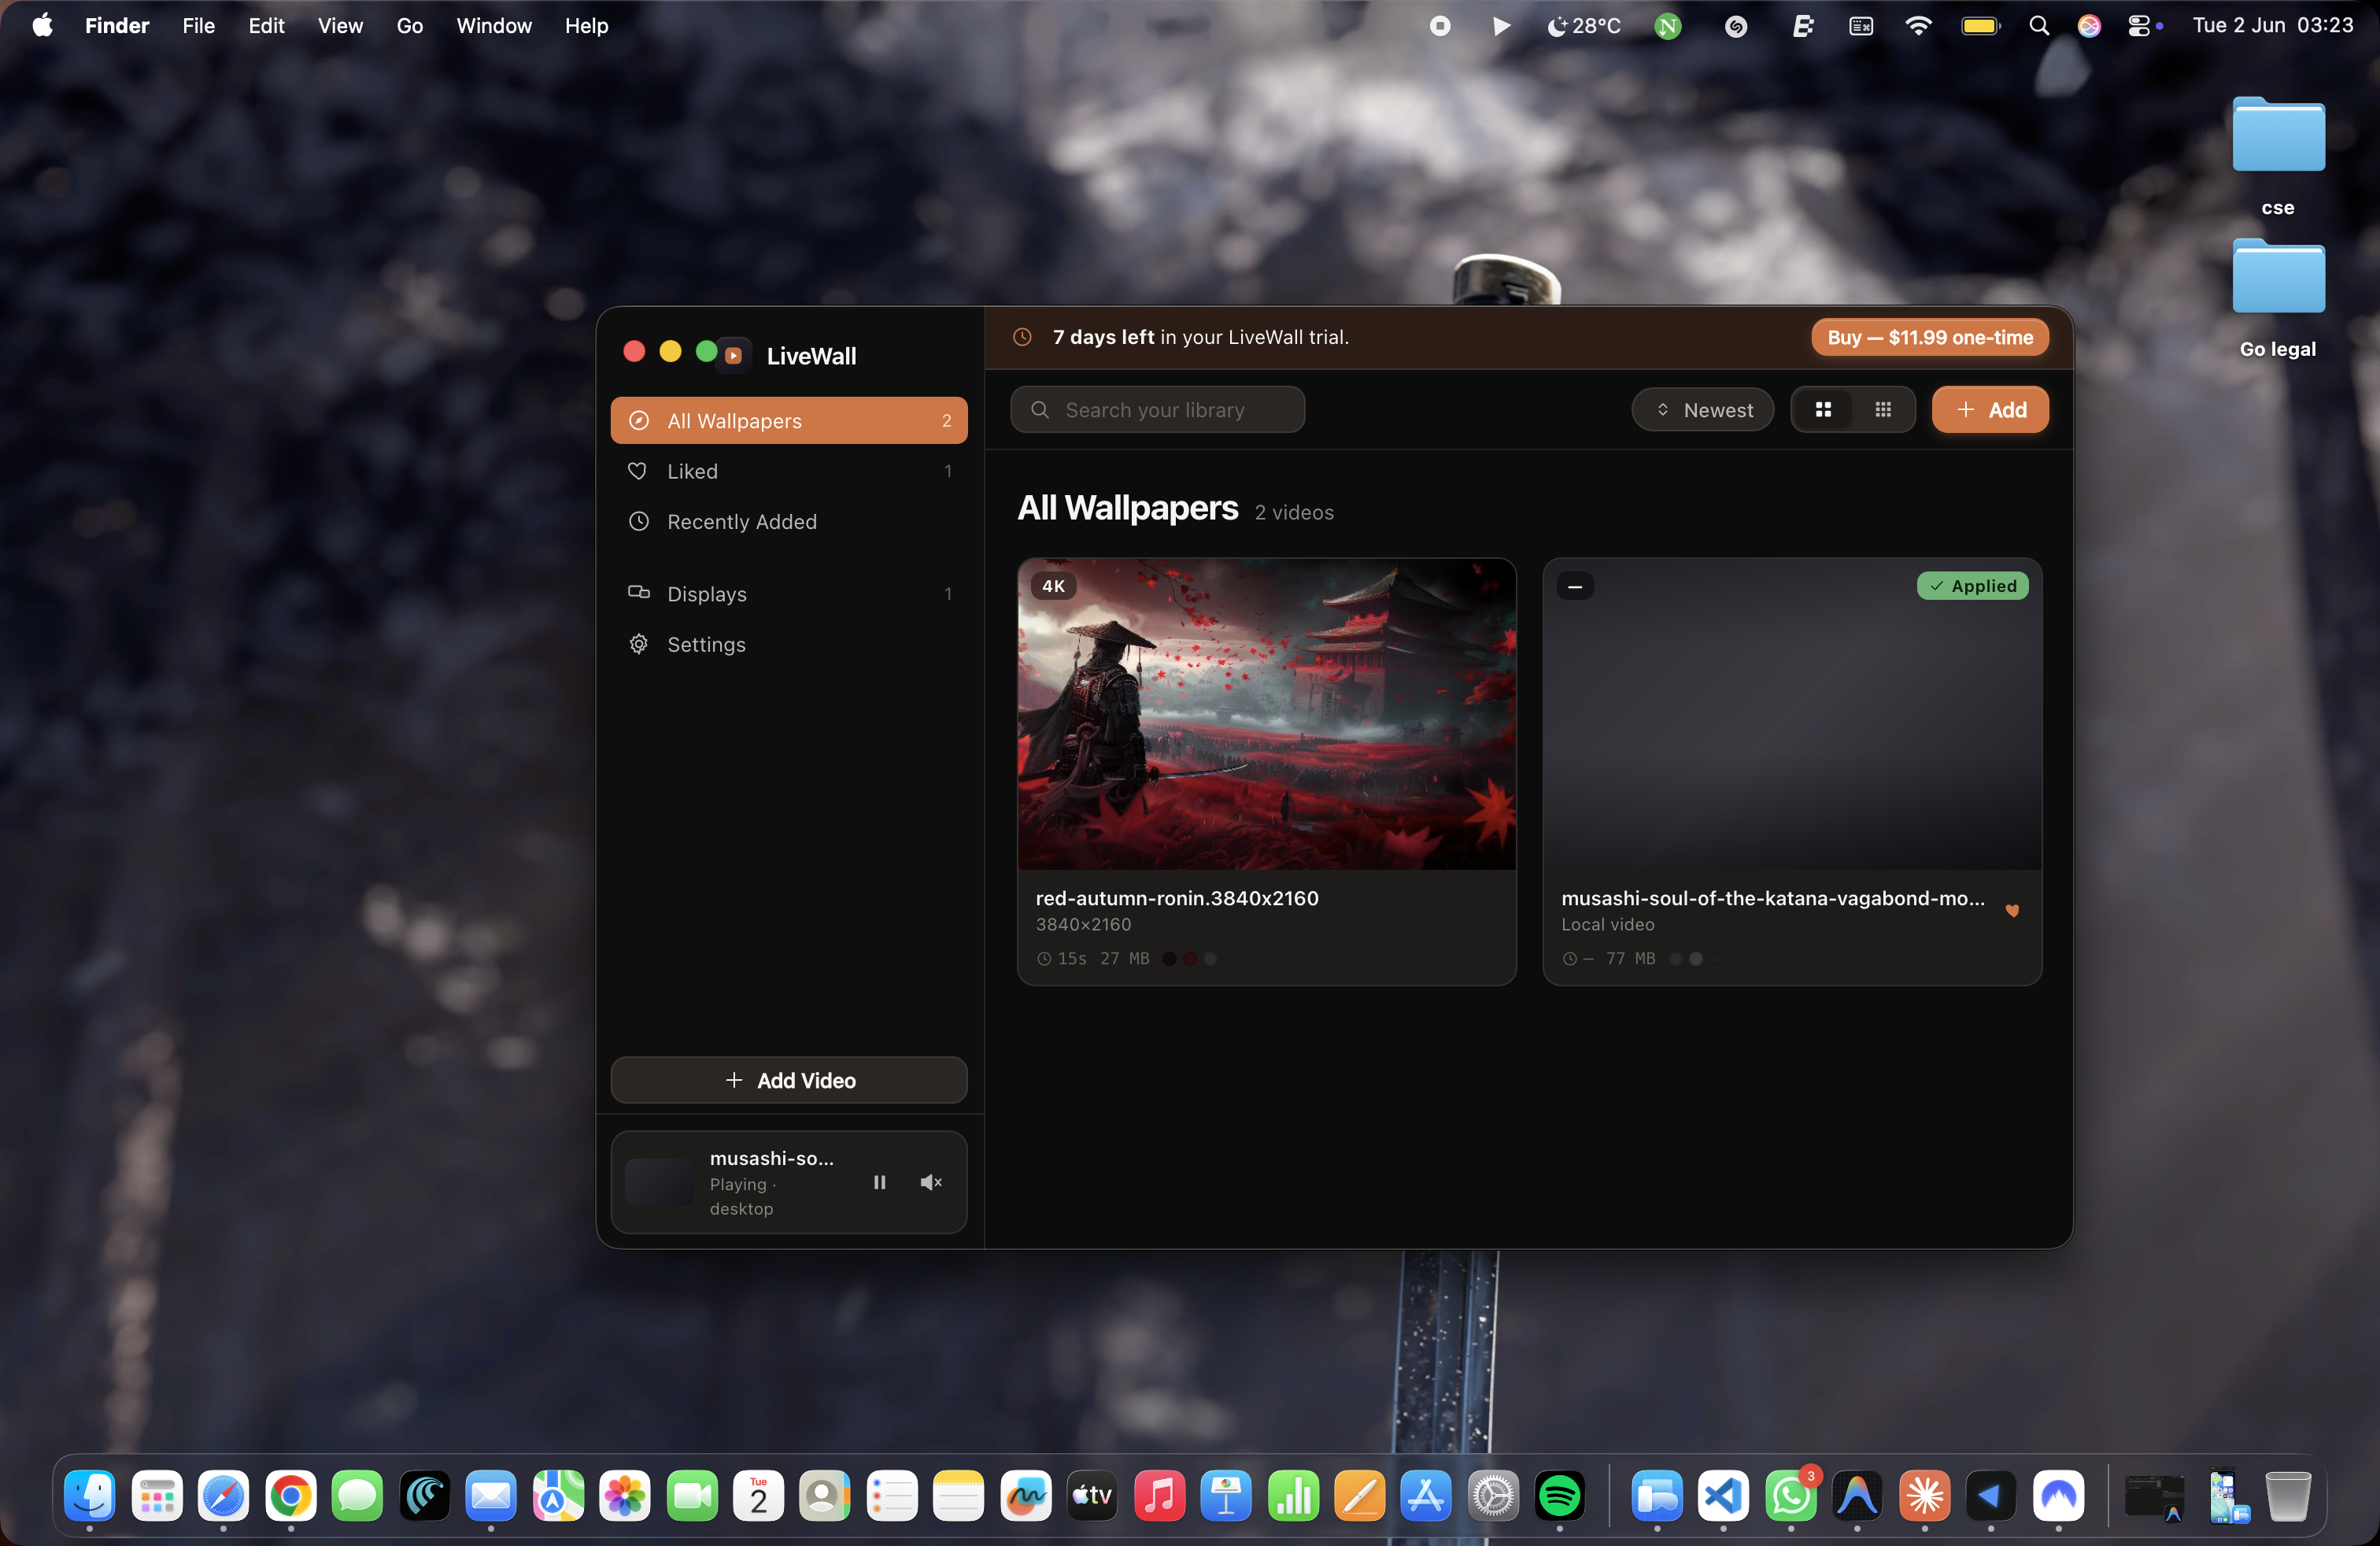Open LiveWall Settings
This screenshot has width=2380, height=1546.
click(x=788, y=644)
